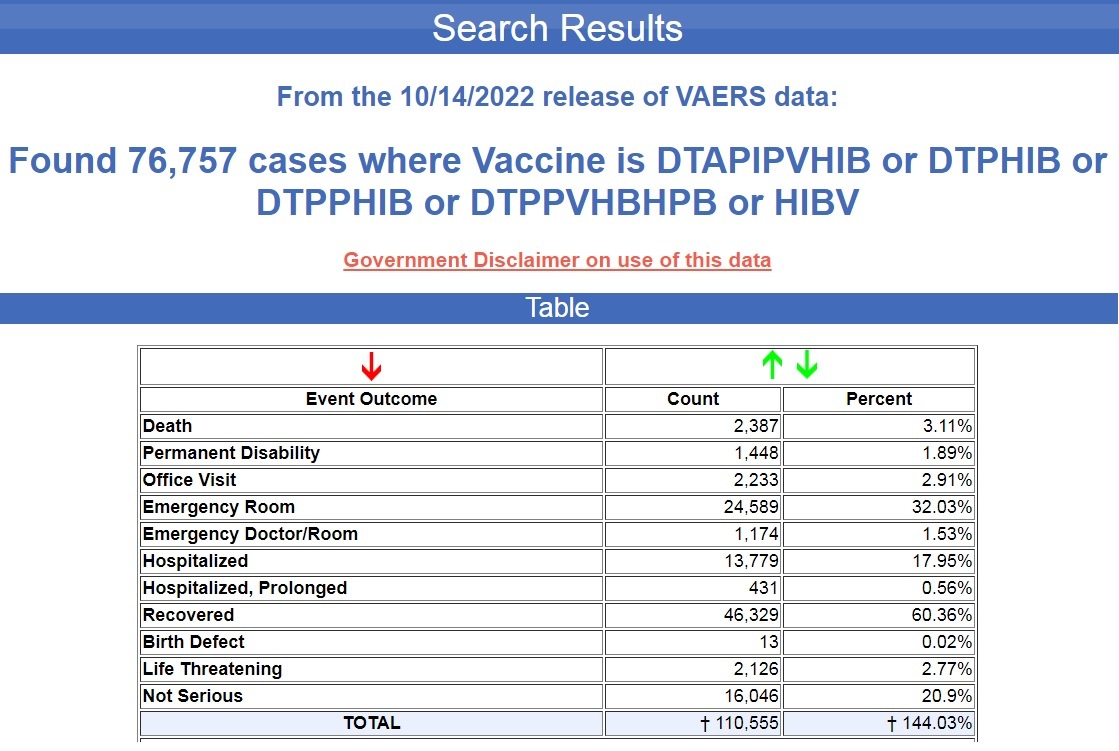Click the Death row label
Screen dimensions: 1119x751
click(168, 426)
